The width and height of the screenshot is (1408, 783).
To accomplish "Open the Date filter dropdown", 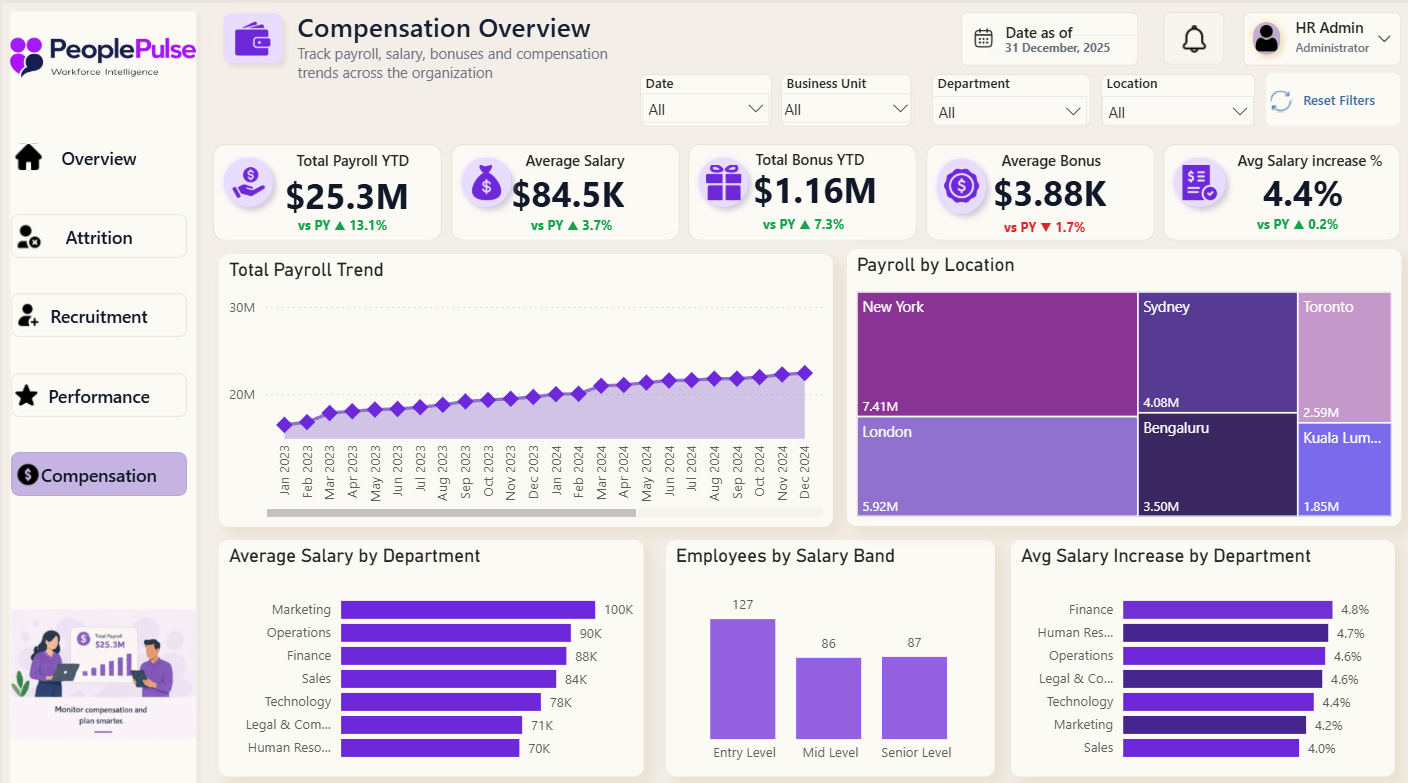I will pos(705,109).
